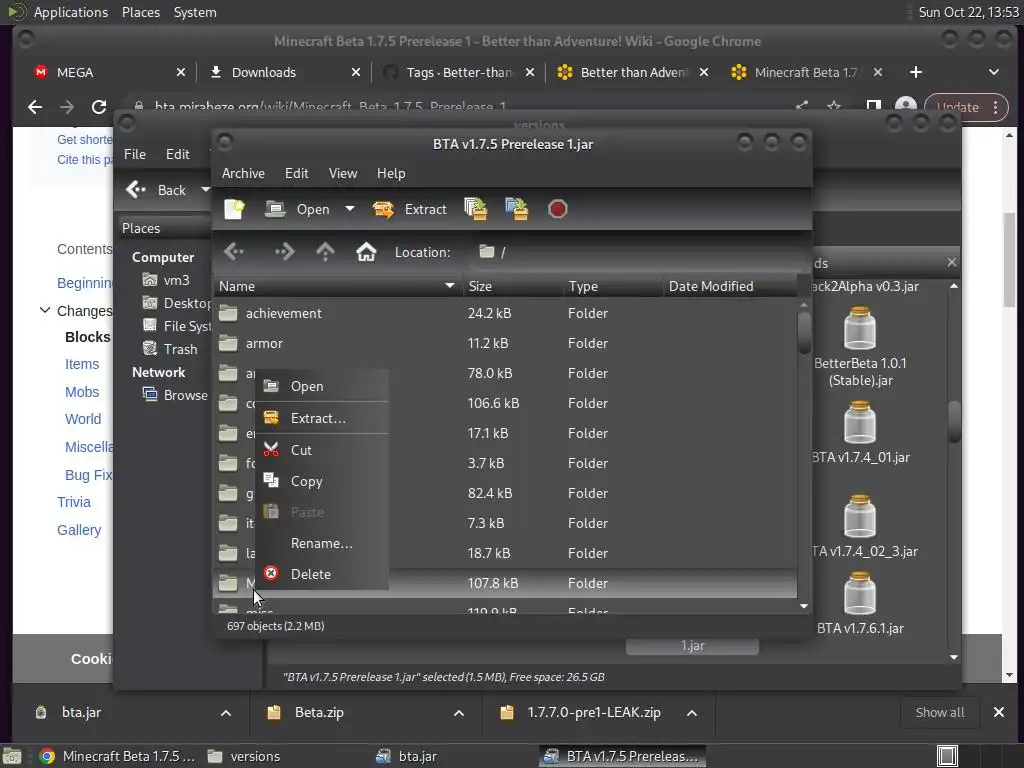The height and width of the screenshot is (768, 1024).
Task: Close the file manager search pane
Action: (x=952, y=262)
